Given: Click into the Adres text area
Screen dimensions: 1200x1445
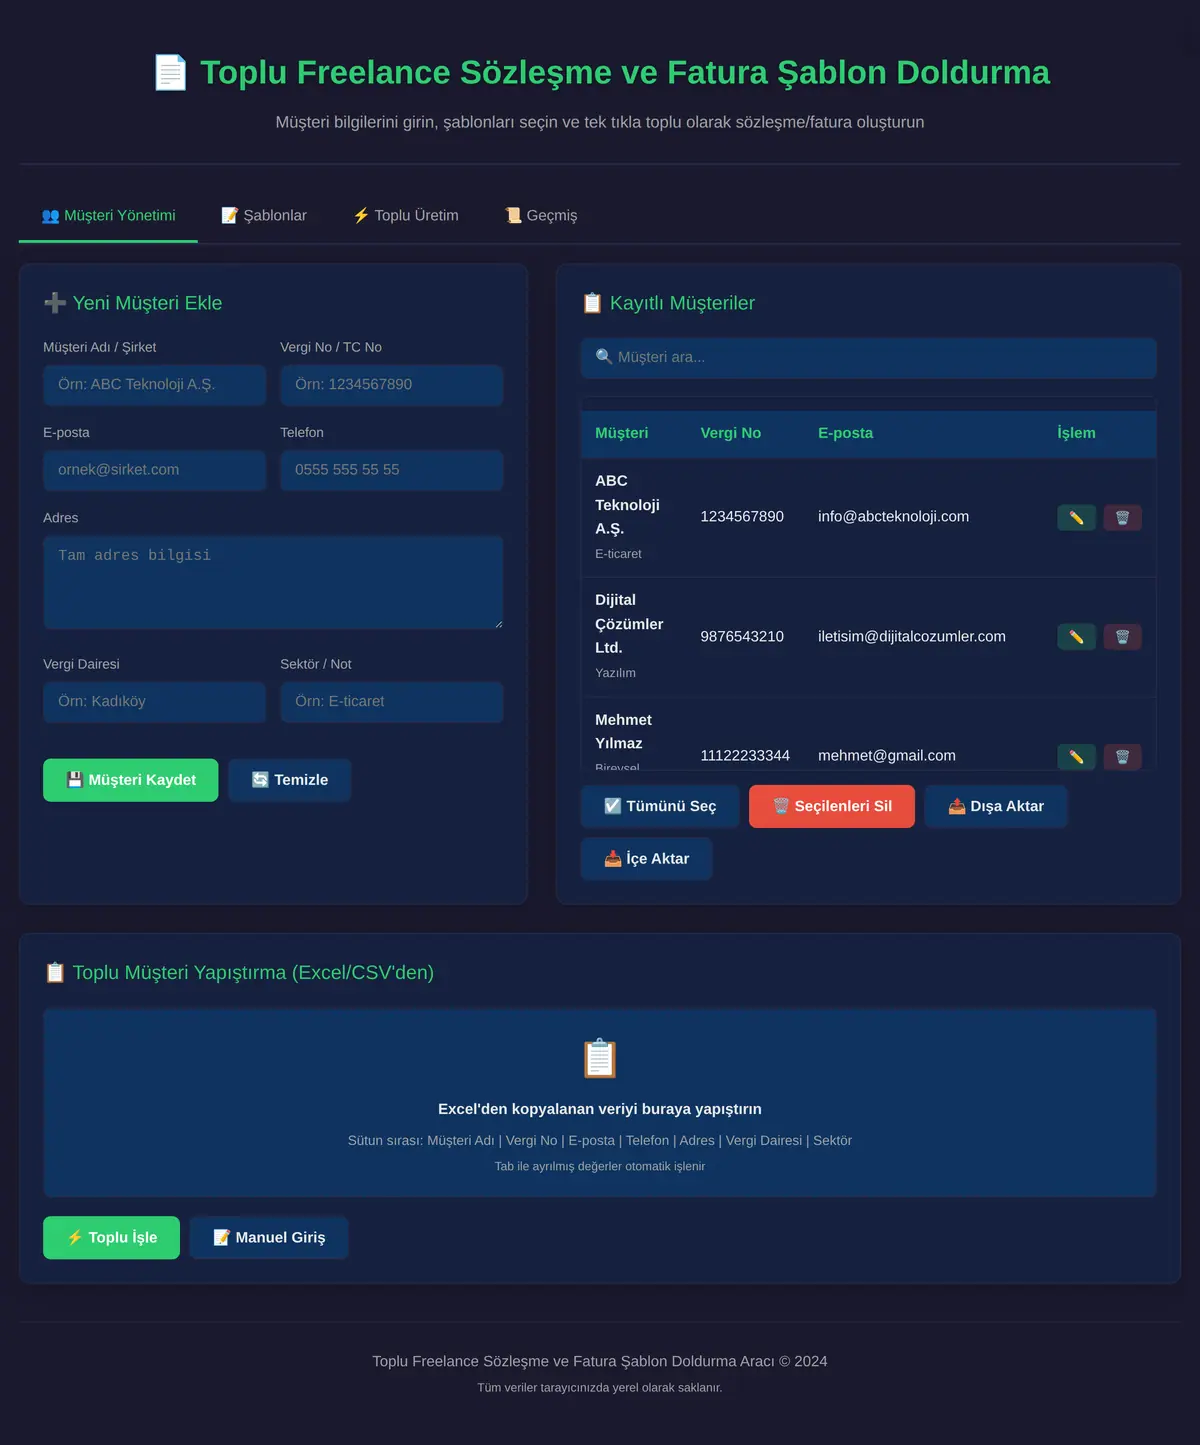Looking at the screenshot, I should tap(273, 582).
